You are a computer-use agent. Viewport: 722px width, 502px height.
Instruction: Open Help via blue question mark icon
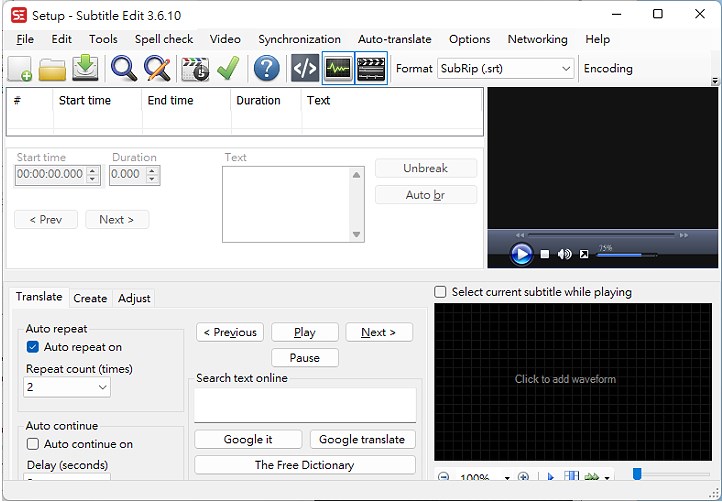tap(266, 69)
